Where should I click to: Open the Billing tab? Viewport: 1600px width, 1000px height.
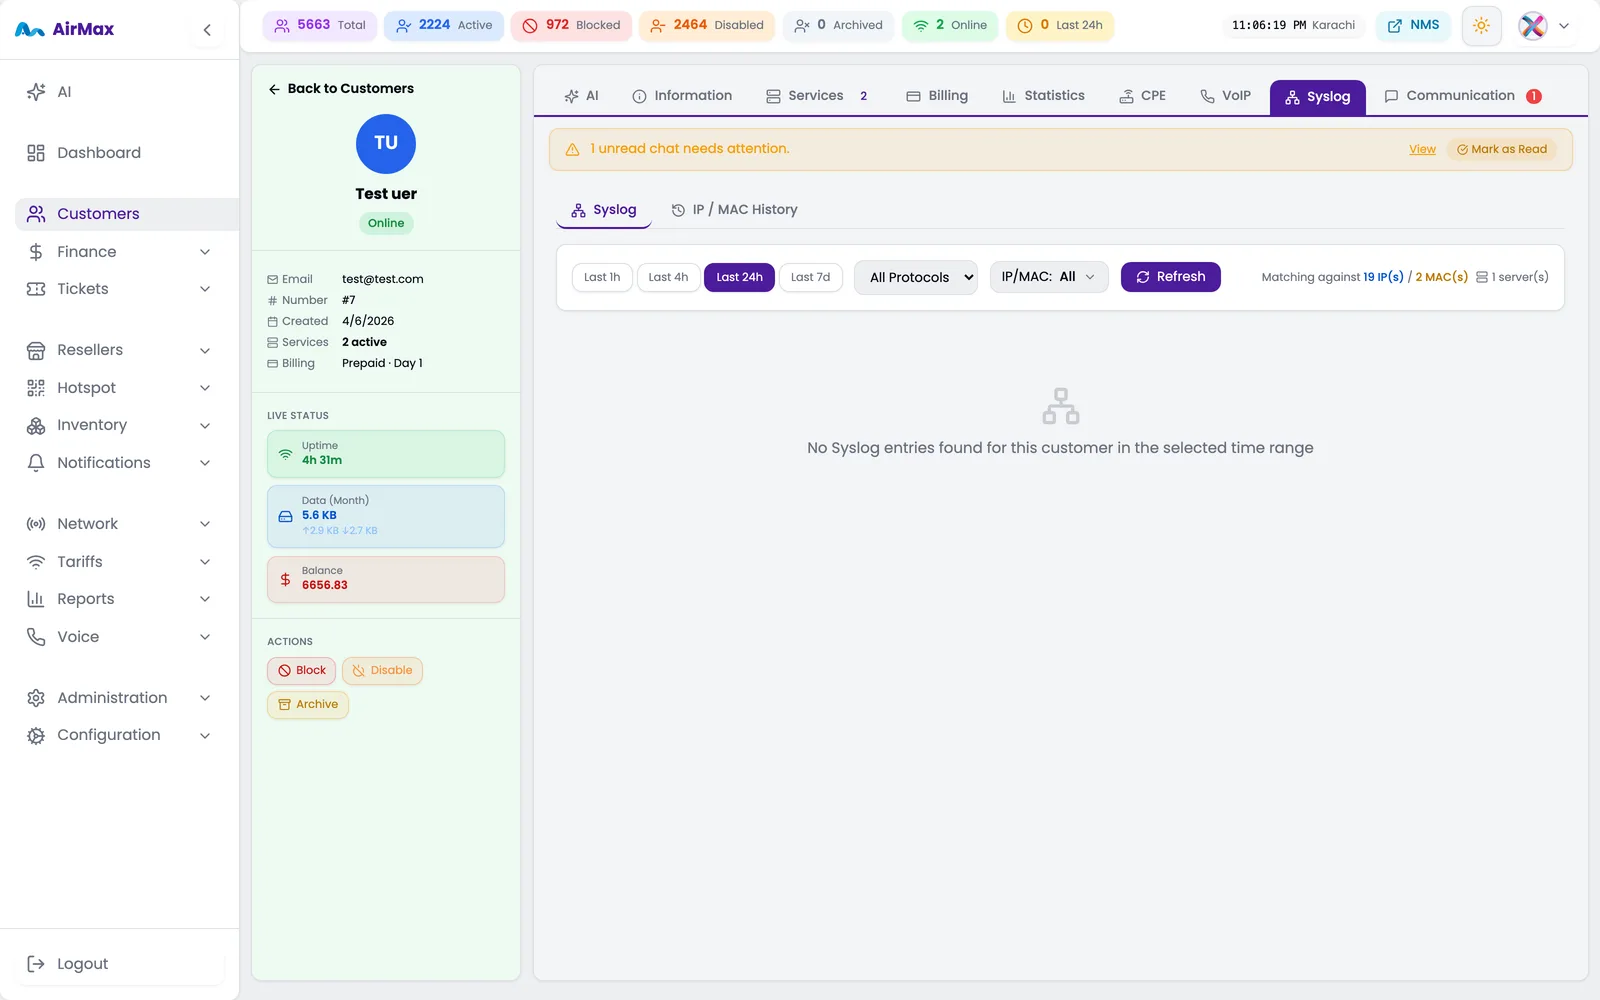[937, 96]
